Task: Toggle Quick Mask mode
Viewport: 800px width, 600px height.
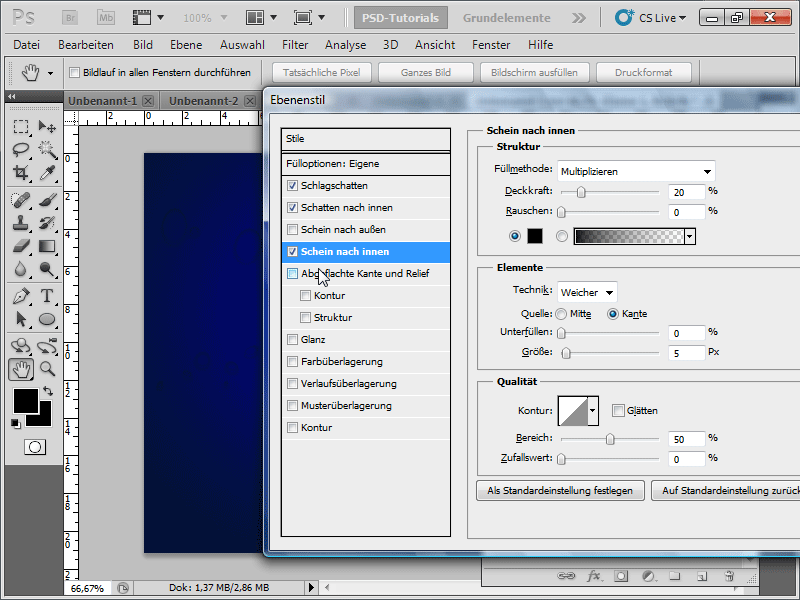Action: click(x=35, y=447)
